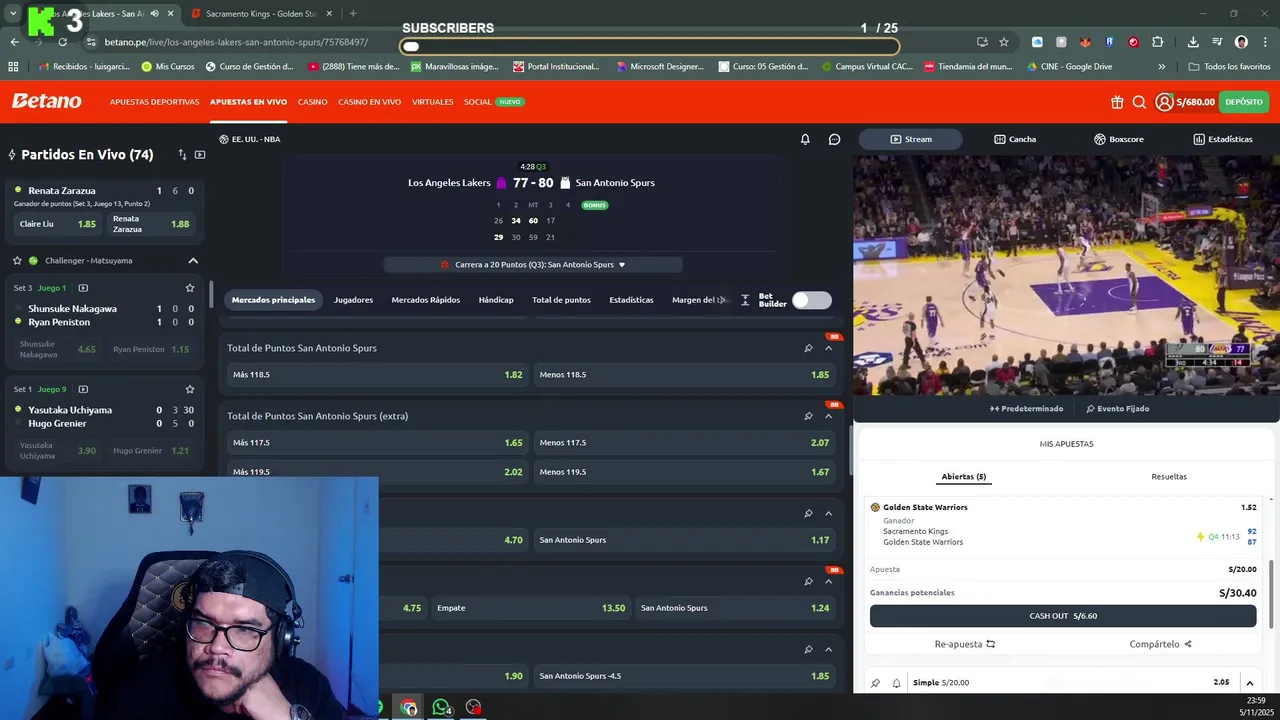The height and width of the screenshot is (720, 1280).
Task: Favorite the Challenger - Matsuyama league star
Action: 17,261
